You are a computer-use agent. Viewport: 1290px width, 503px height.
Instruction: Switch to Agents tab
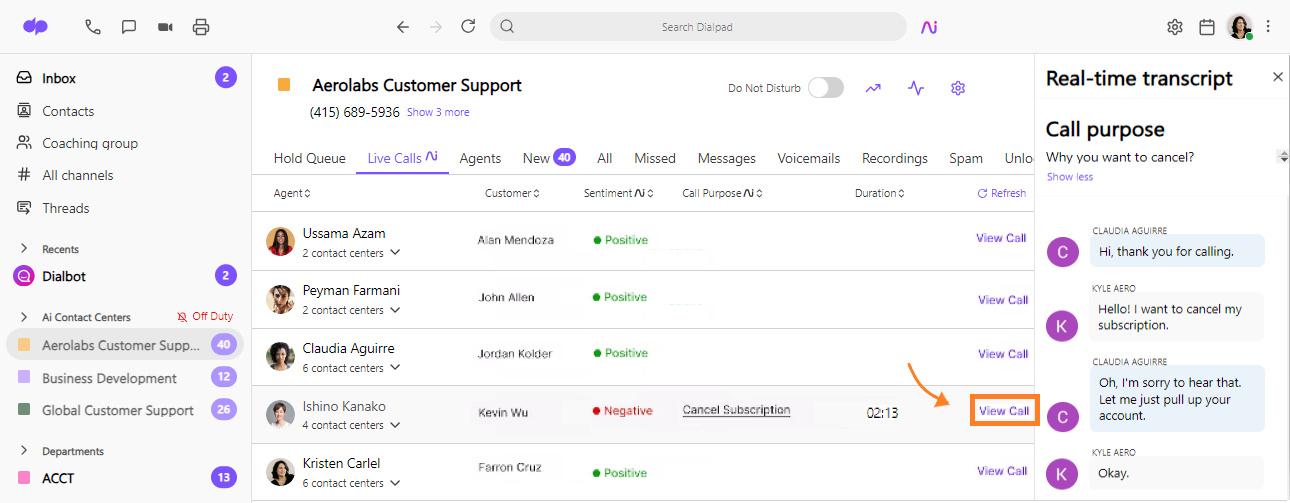pyautogui.click(x=480, y=158)
